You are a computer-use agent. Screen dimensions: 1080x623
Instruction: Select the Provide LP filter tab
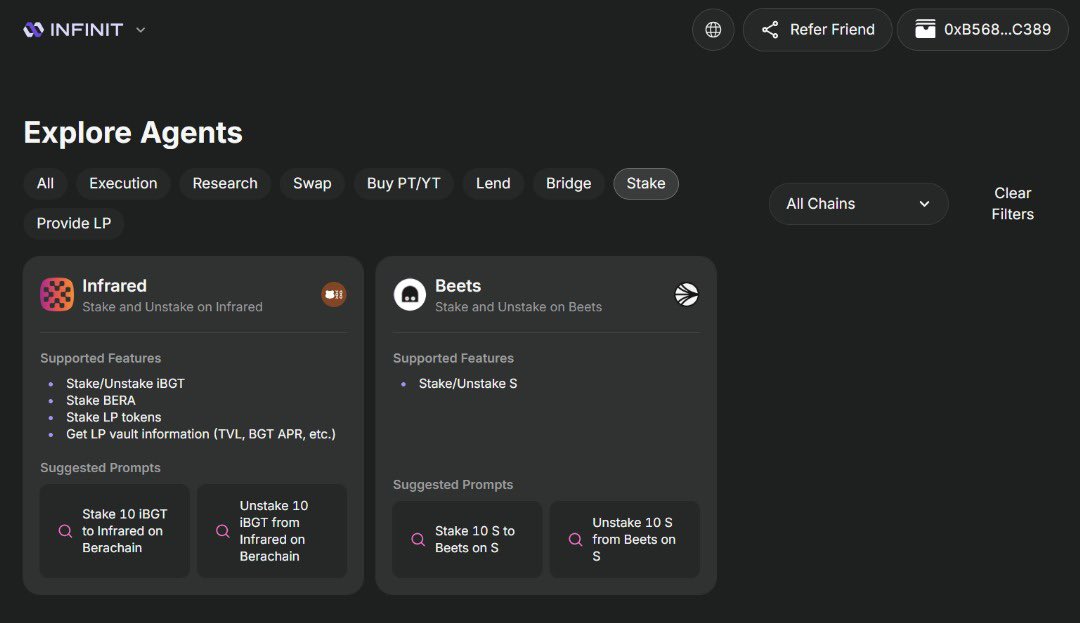74,224
